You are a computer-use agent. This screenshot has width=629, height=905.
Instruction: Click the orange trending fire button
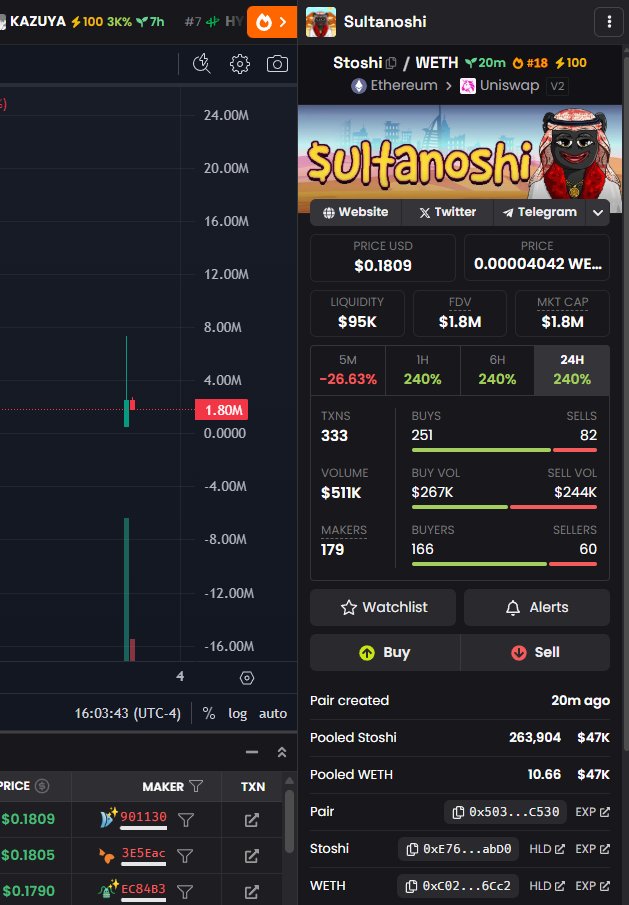272,22
